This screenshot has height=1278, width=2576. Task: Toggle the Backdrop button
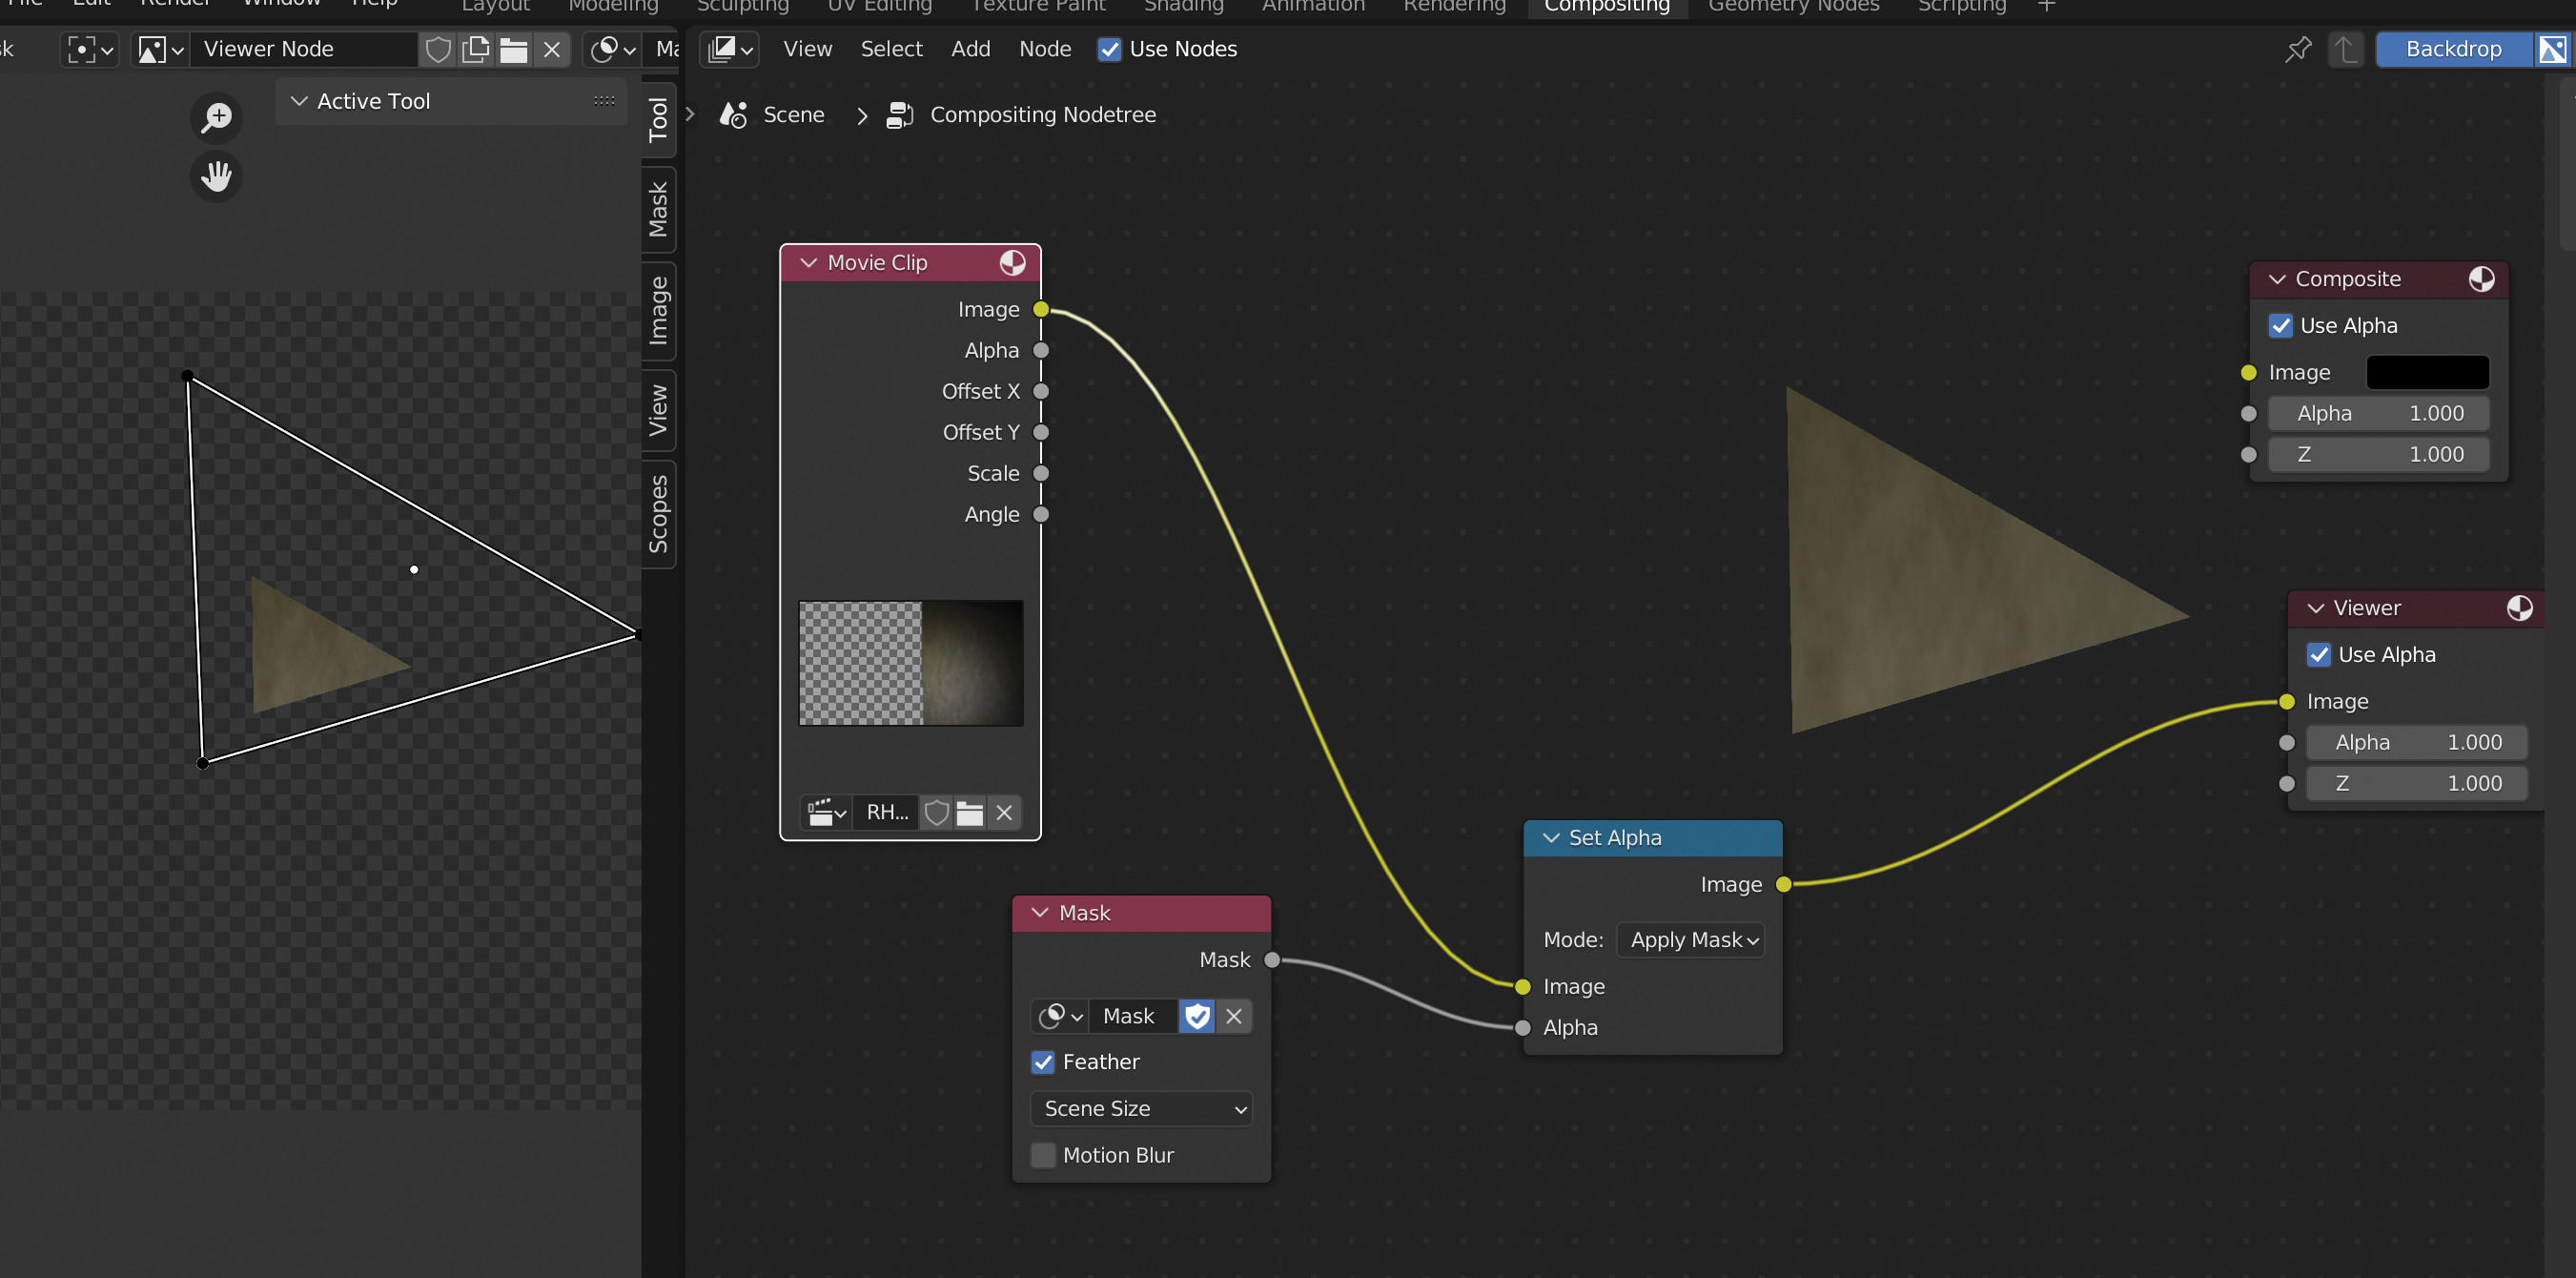click(x=2454, y=49)
